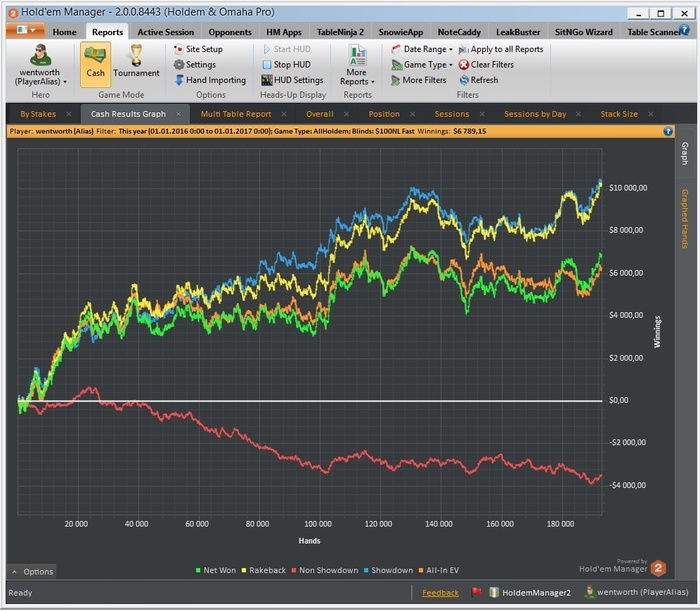The width and height of the screenshot is (700, 611).
Task: Expand the Options panel below the graph
Action: (x=32, y=572)
